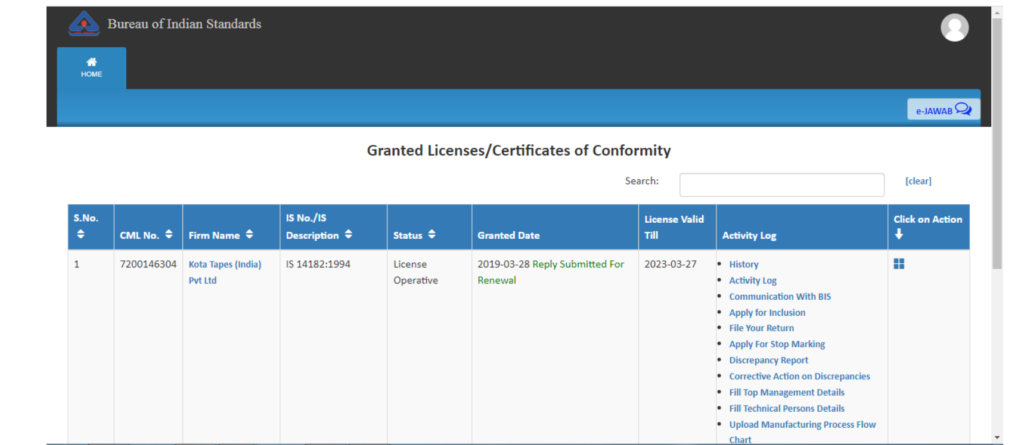Sort by the S.No. column arrows
This screenshot has width=1024, height=445.
coord(81,234)
